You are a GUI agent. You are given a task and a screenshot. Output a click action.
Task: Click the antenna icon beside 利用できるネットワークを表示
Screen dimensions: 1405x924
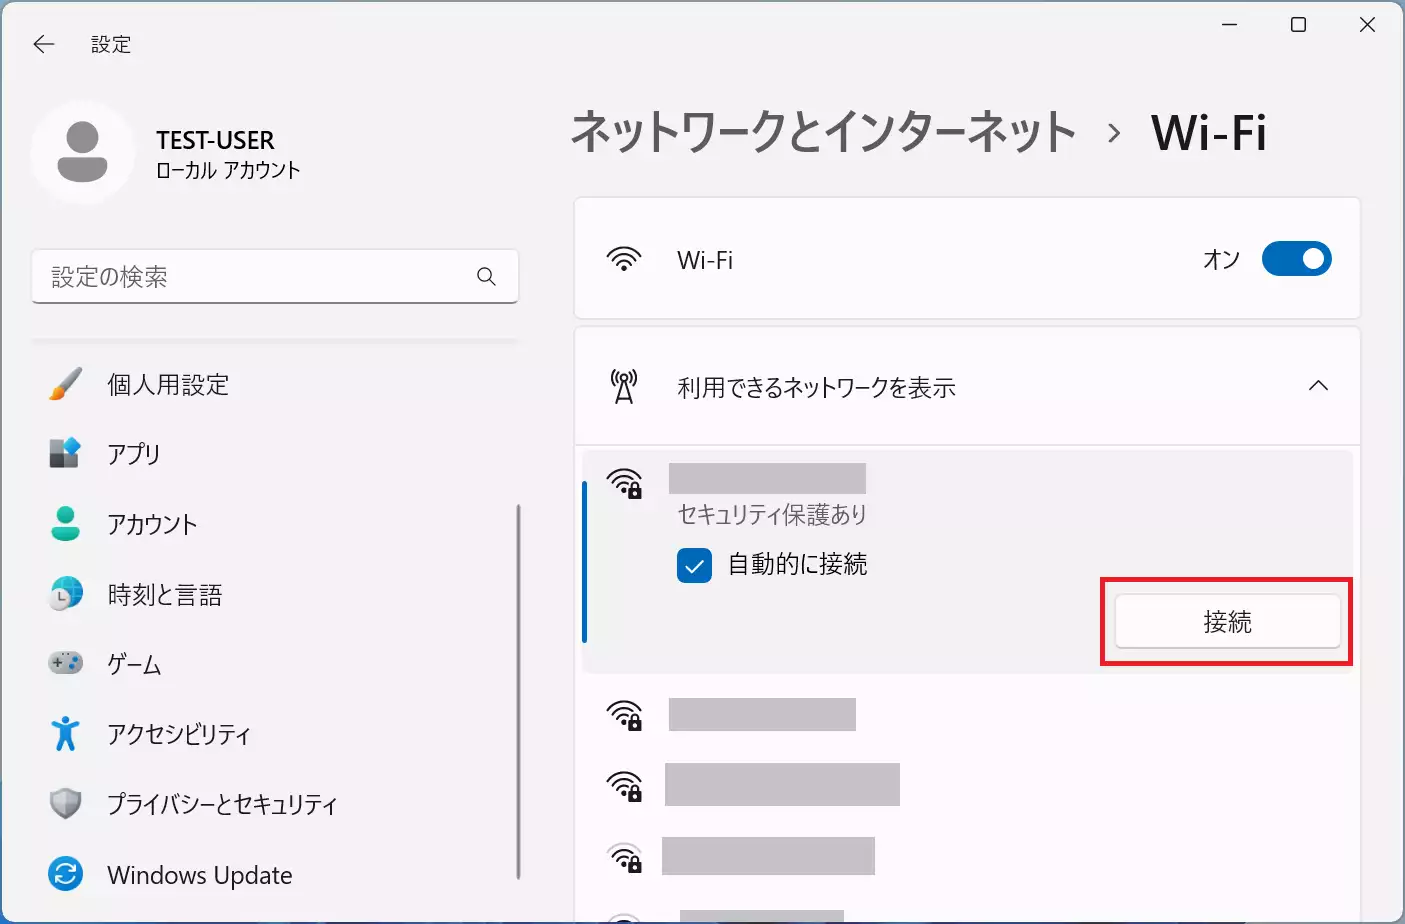[624, 386]
